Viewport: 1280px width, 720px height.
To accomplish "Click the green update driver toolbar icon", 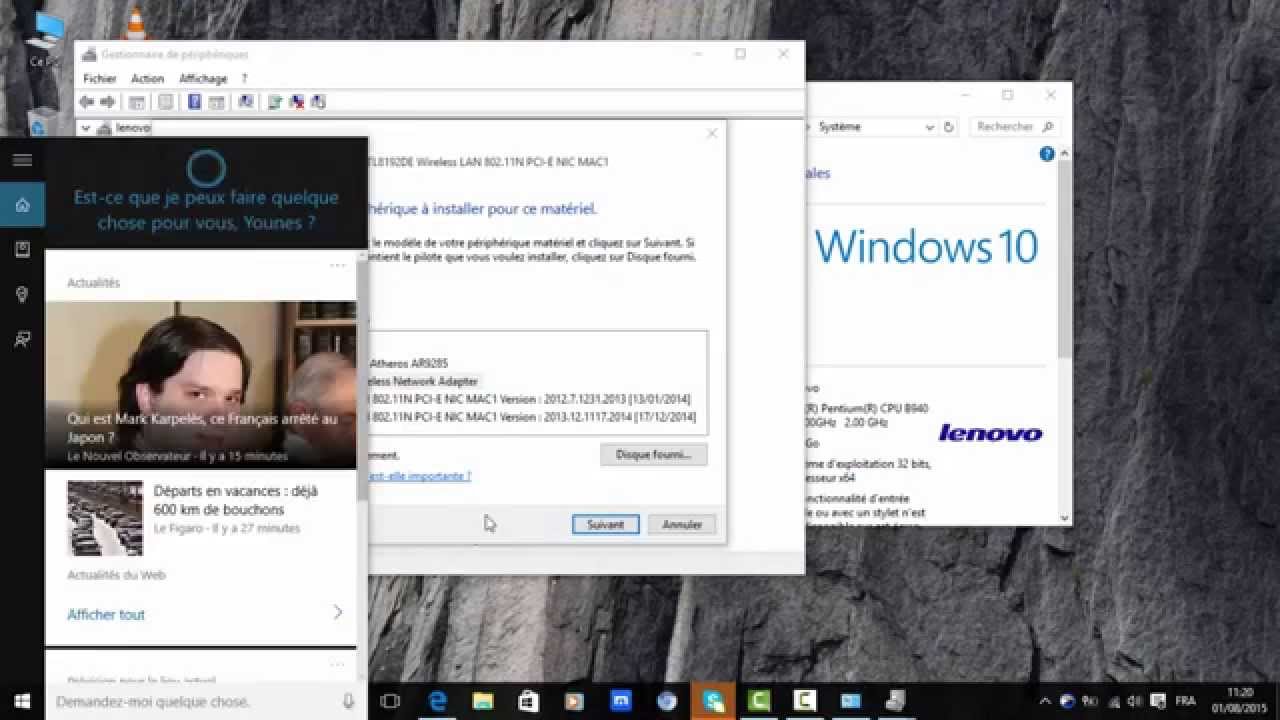I will tap(275, 102).
